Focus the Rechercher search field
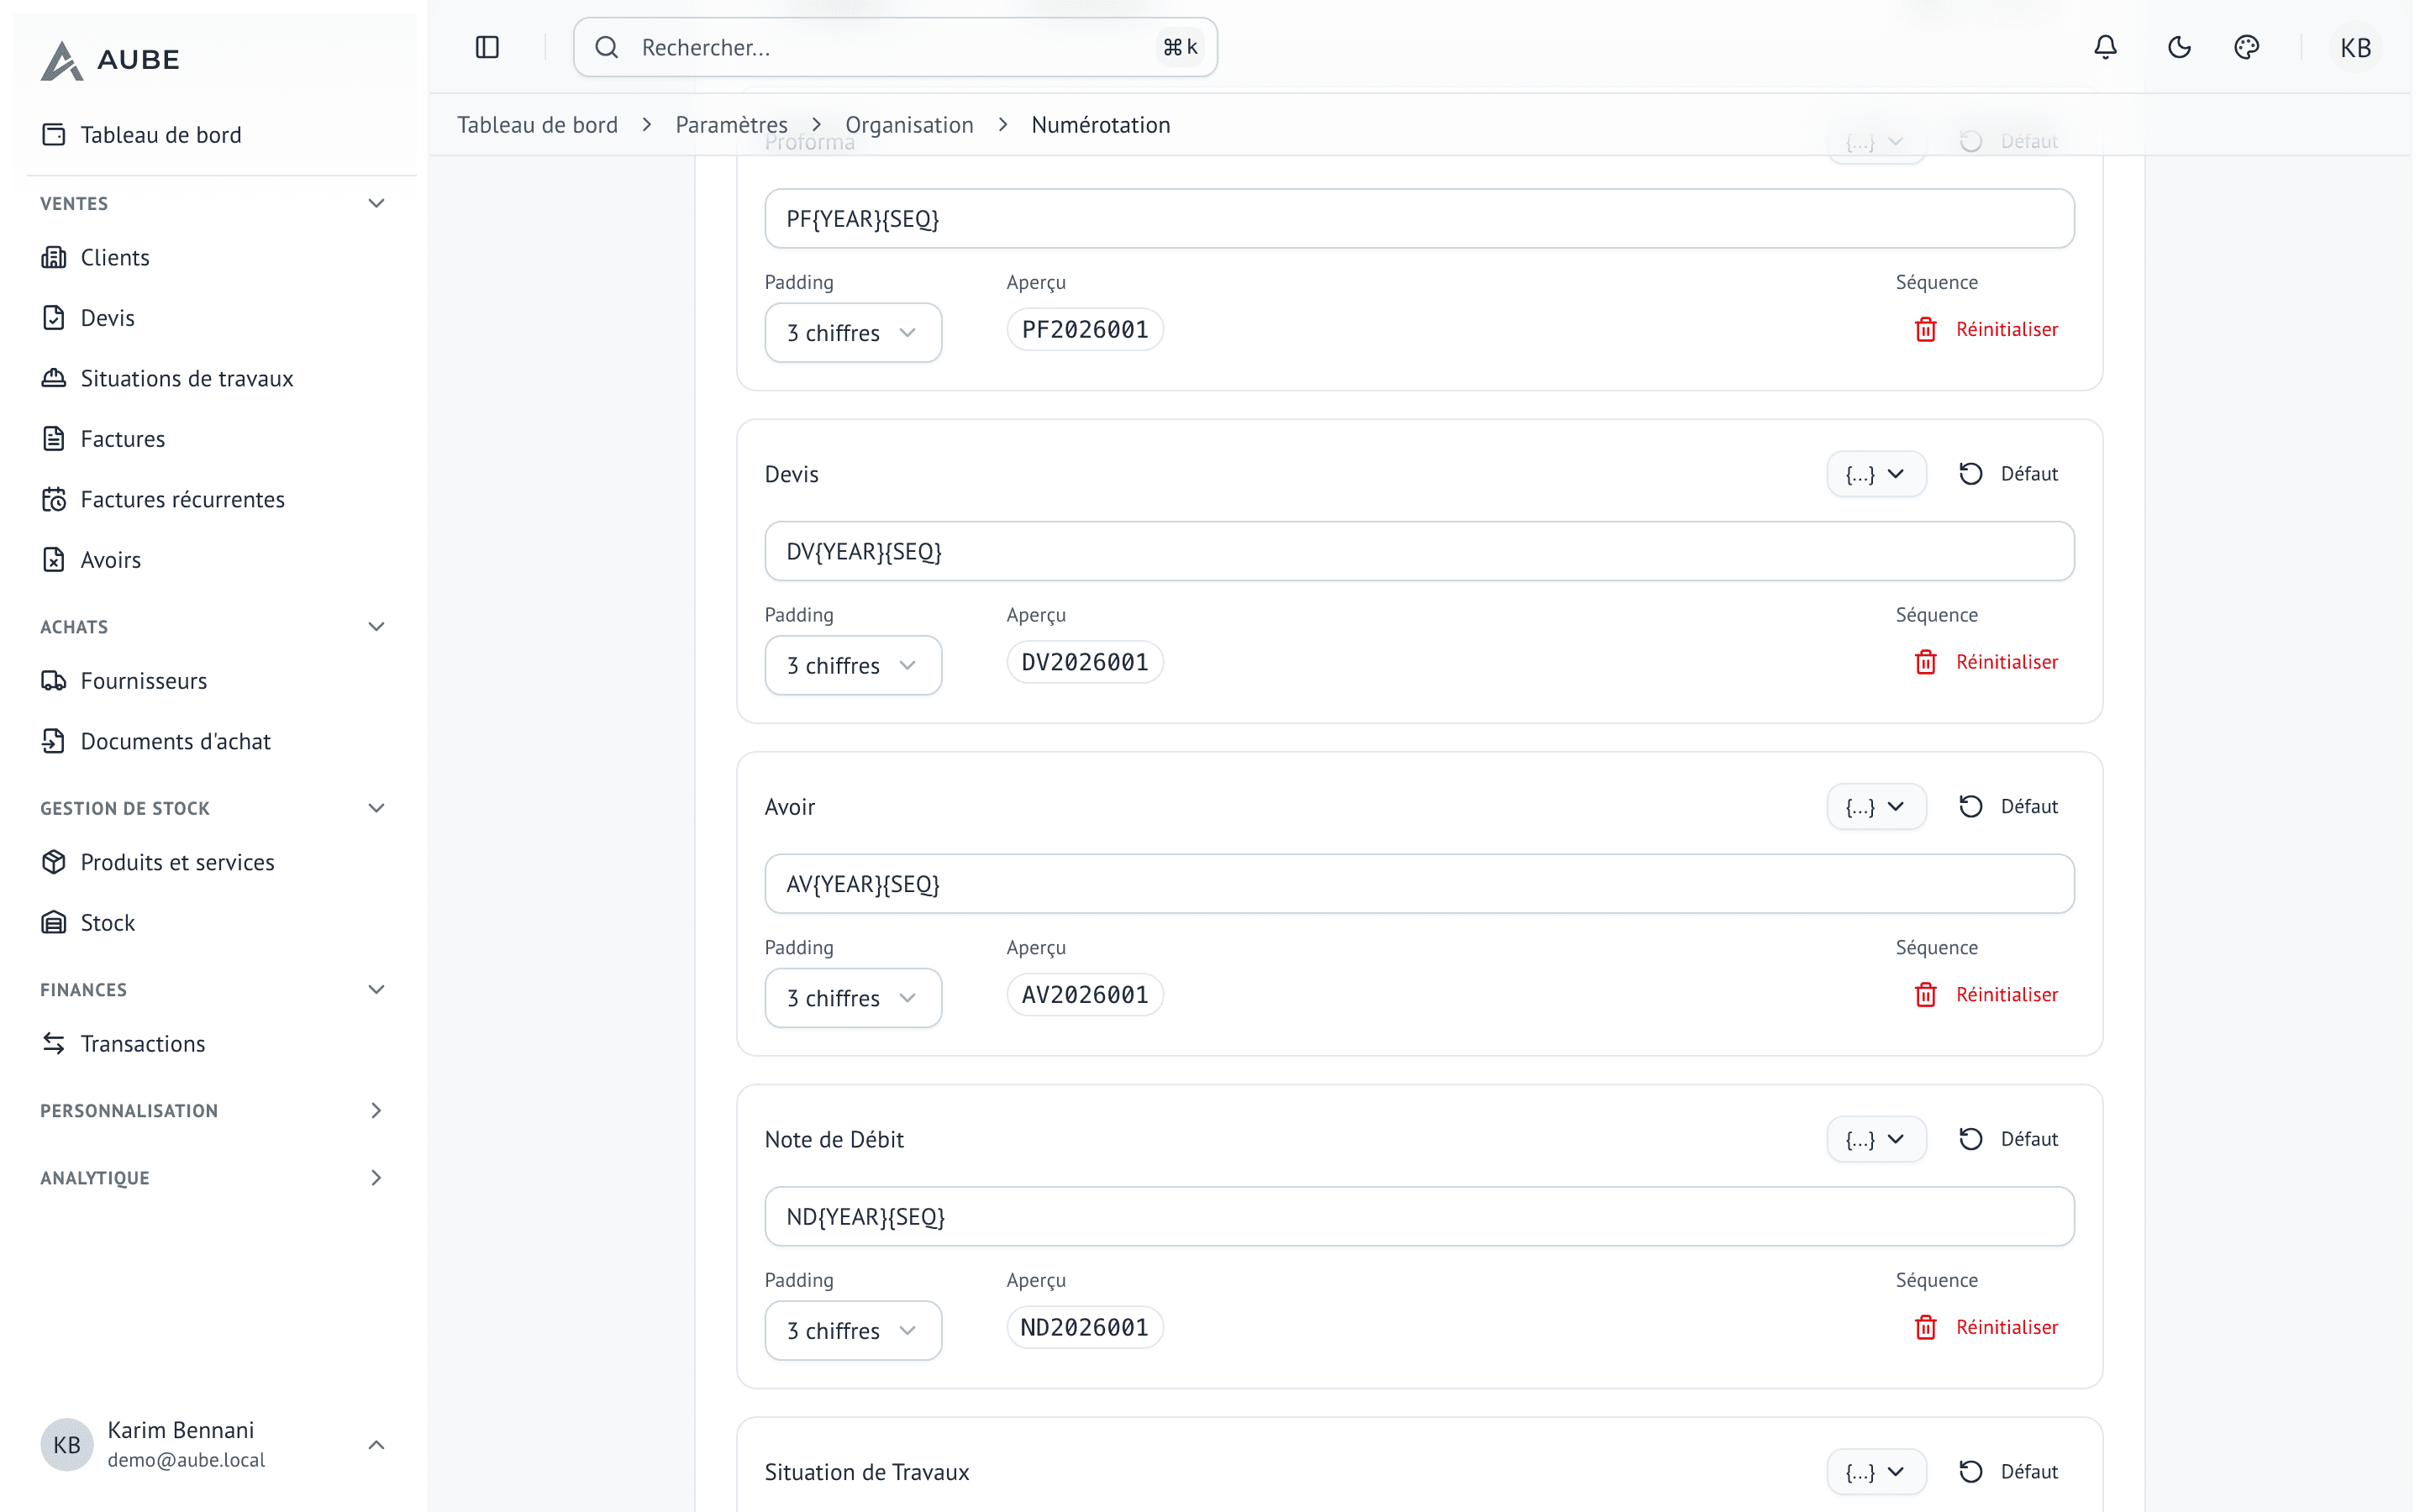 (895, 47)
